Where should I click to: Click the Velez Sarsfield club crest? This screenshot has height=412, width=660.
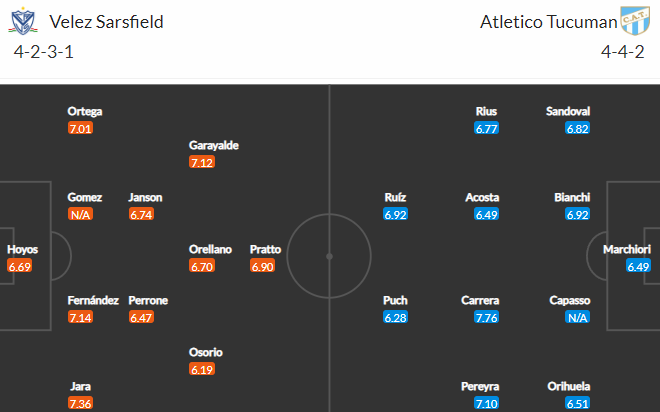[23, 21]
